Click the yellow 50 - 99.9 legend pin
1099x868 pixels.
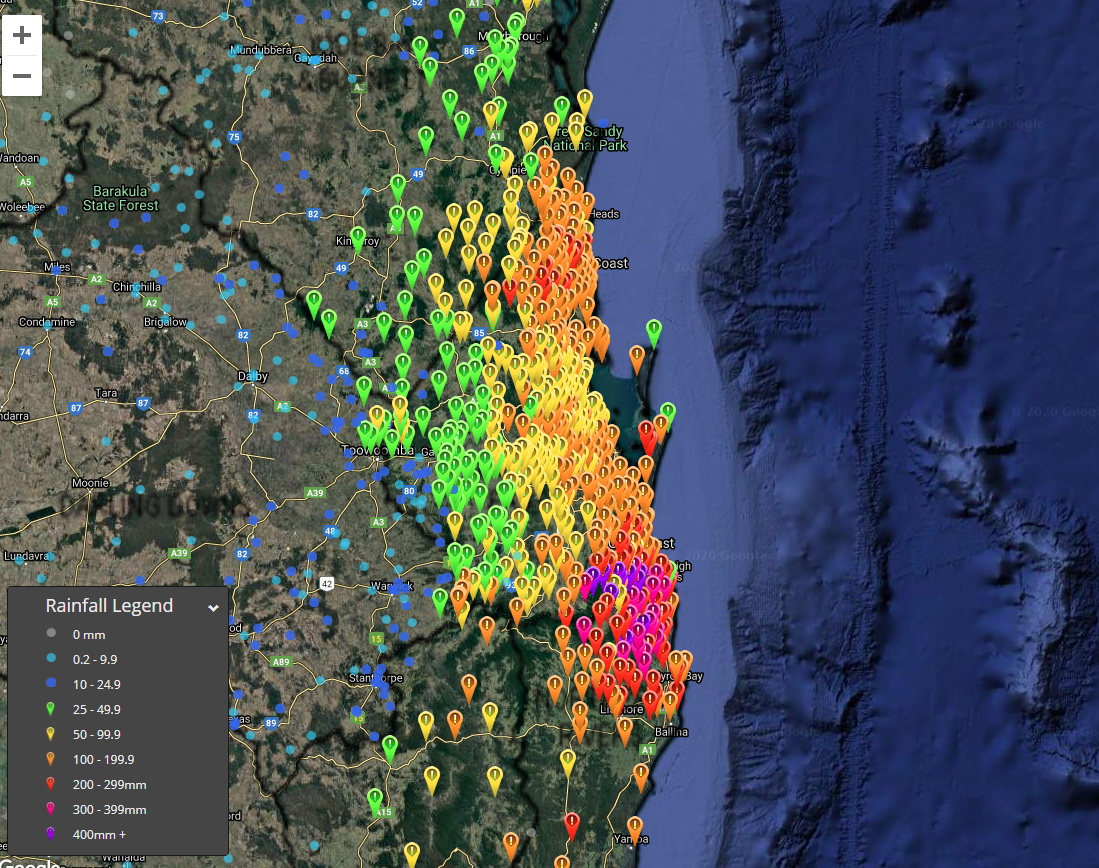coord(50,734)
